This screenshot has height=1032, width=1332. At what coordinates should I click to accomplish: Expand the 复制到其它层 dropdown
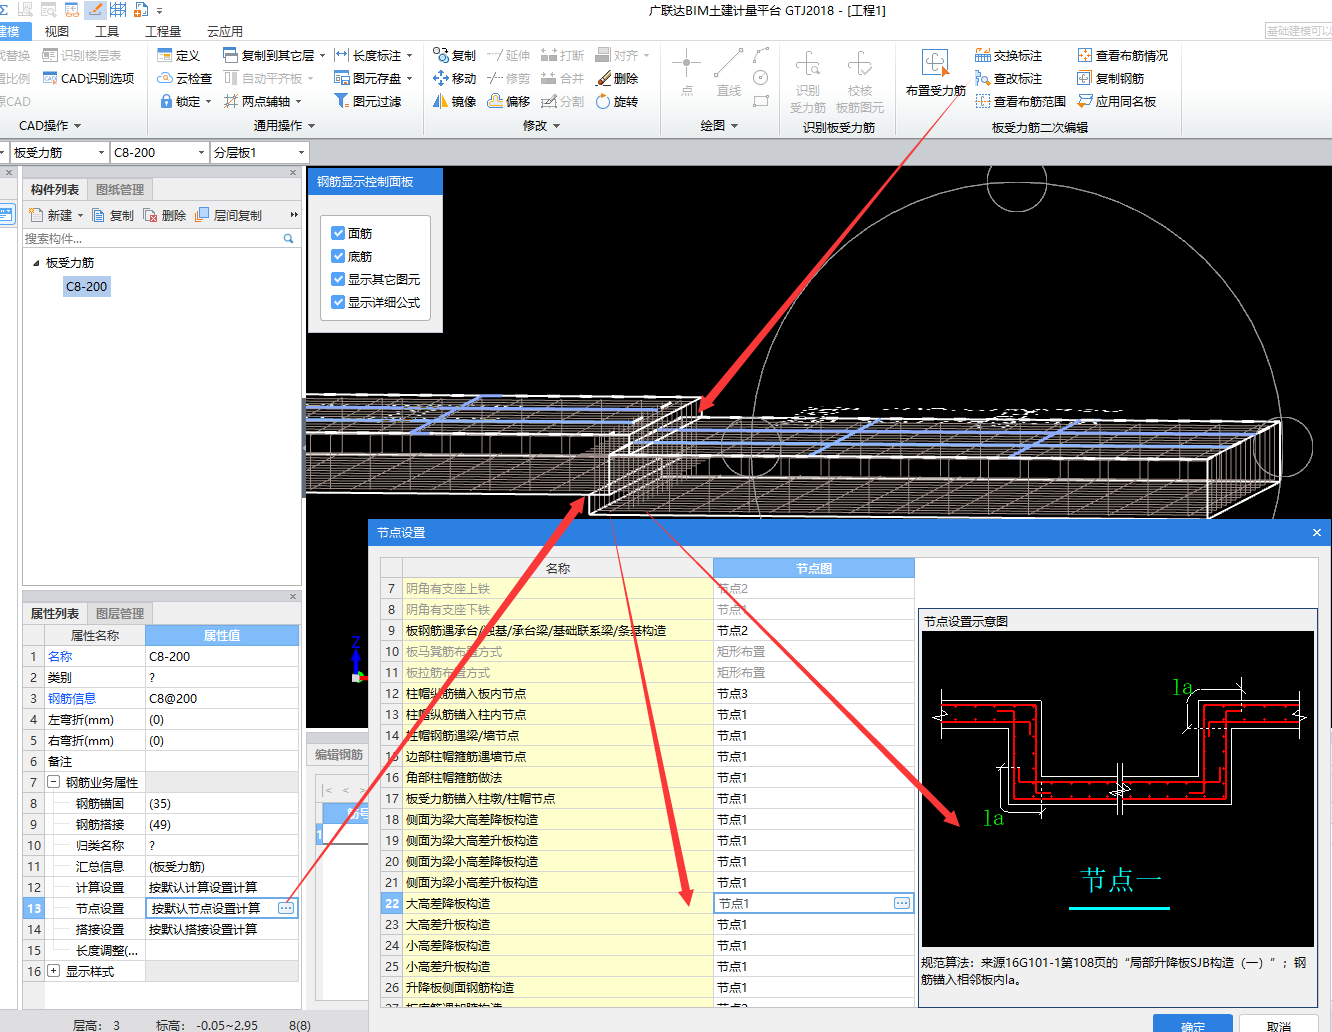[323, 56]
